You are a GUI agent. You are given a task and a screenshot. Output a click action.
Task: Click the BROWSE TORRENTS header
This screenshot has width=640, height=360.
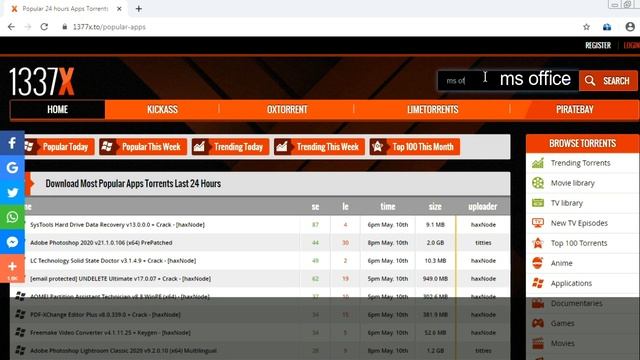click(582, 143)
